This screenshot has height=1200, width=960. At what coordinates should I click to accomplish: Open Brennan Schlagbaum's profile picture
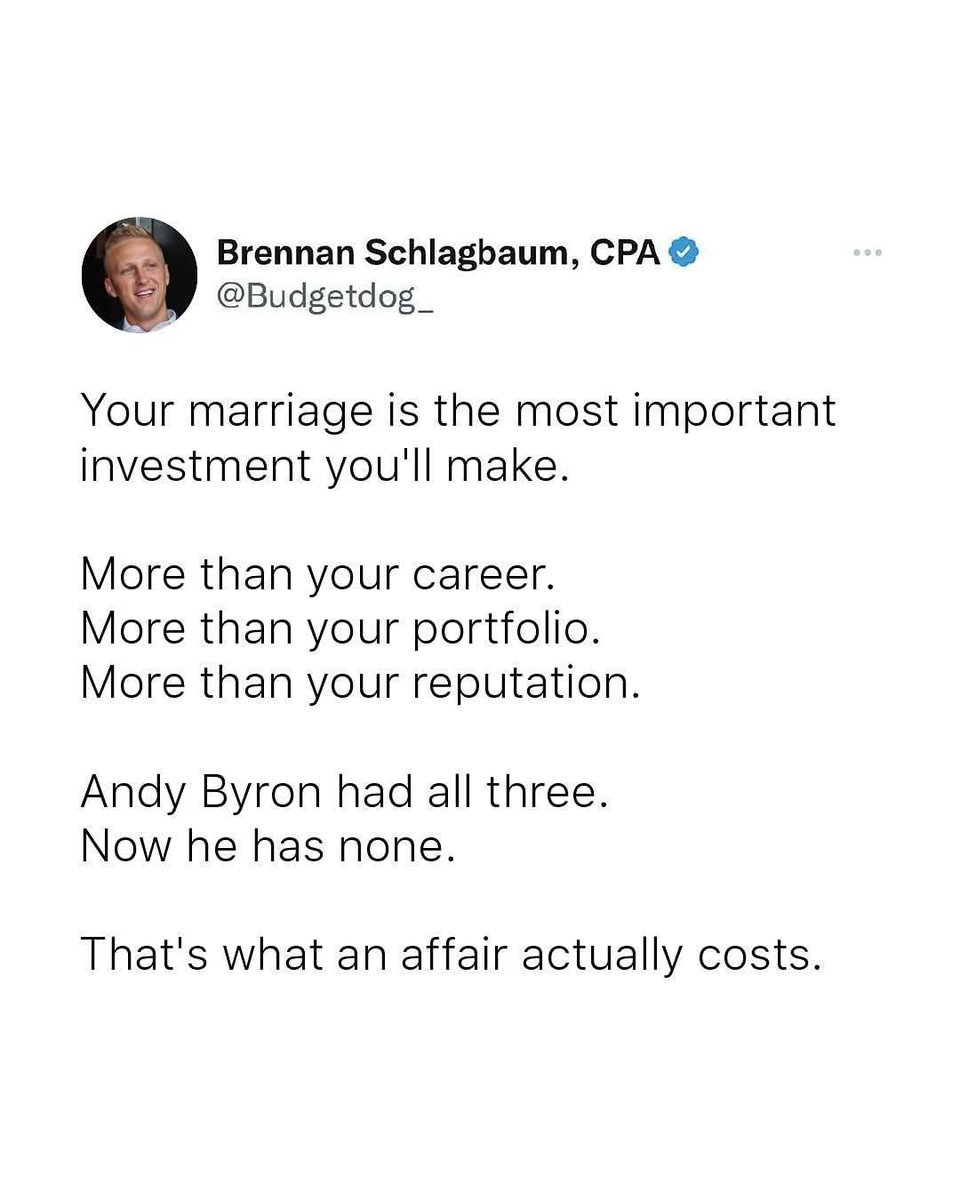(139, 275)
